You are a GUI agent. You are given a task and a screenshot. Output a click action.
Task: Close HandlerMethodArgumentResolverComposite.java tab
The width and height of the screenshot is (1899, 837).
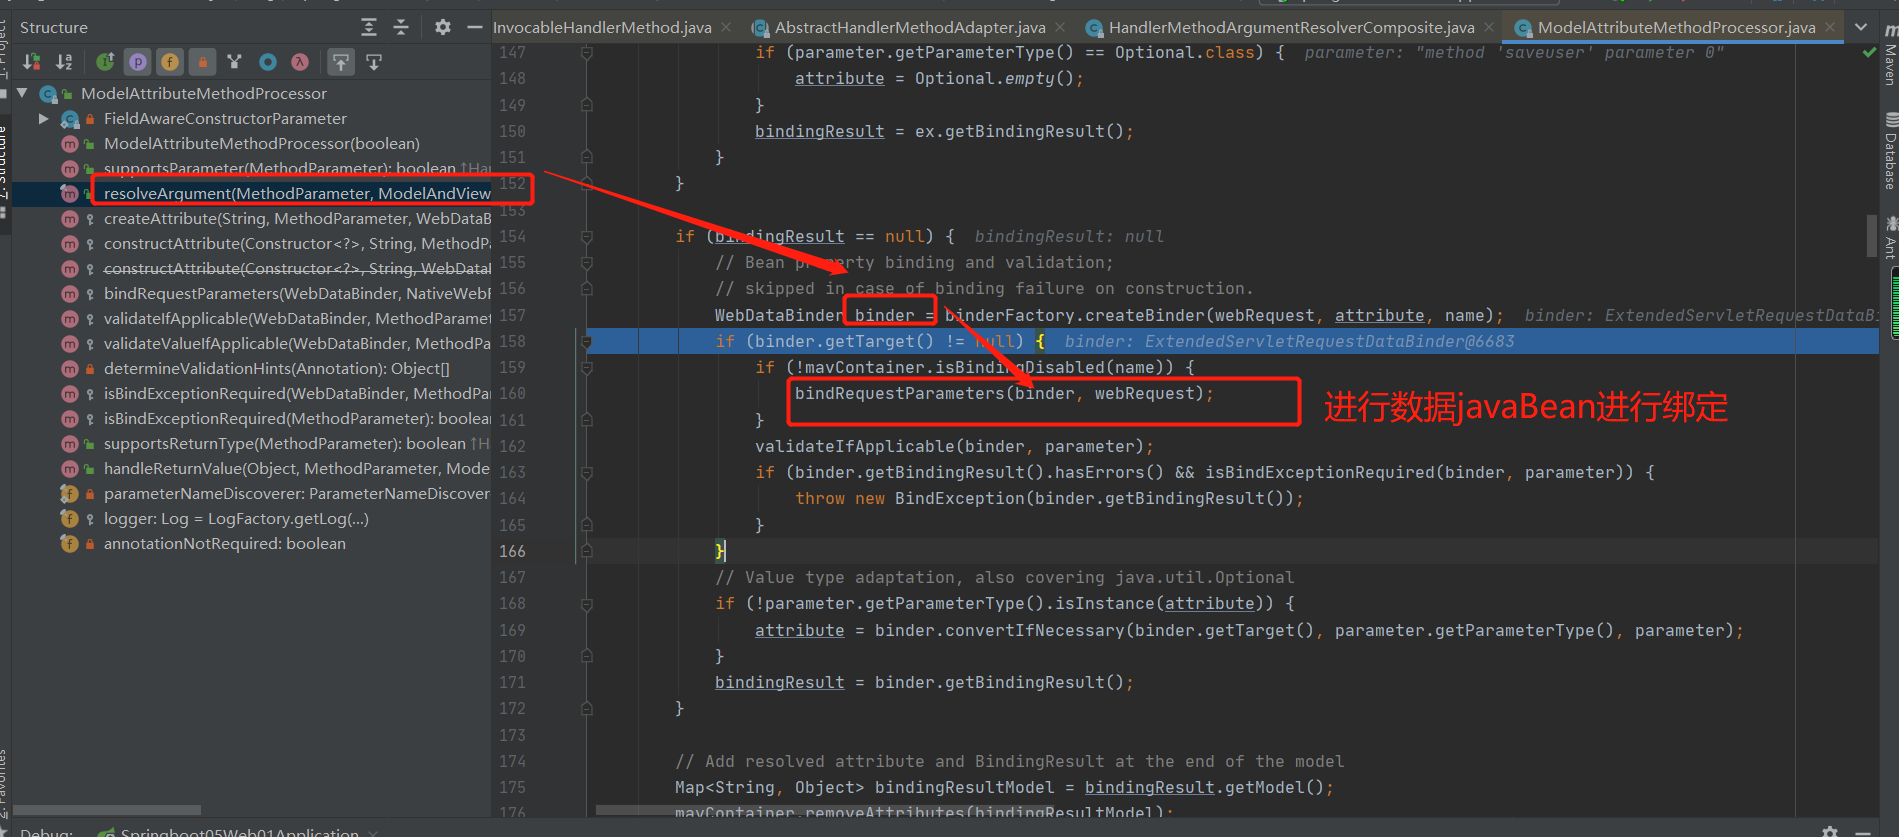click(1489, 27)
